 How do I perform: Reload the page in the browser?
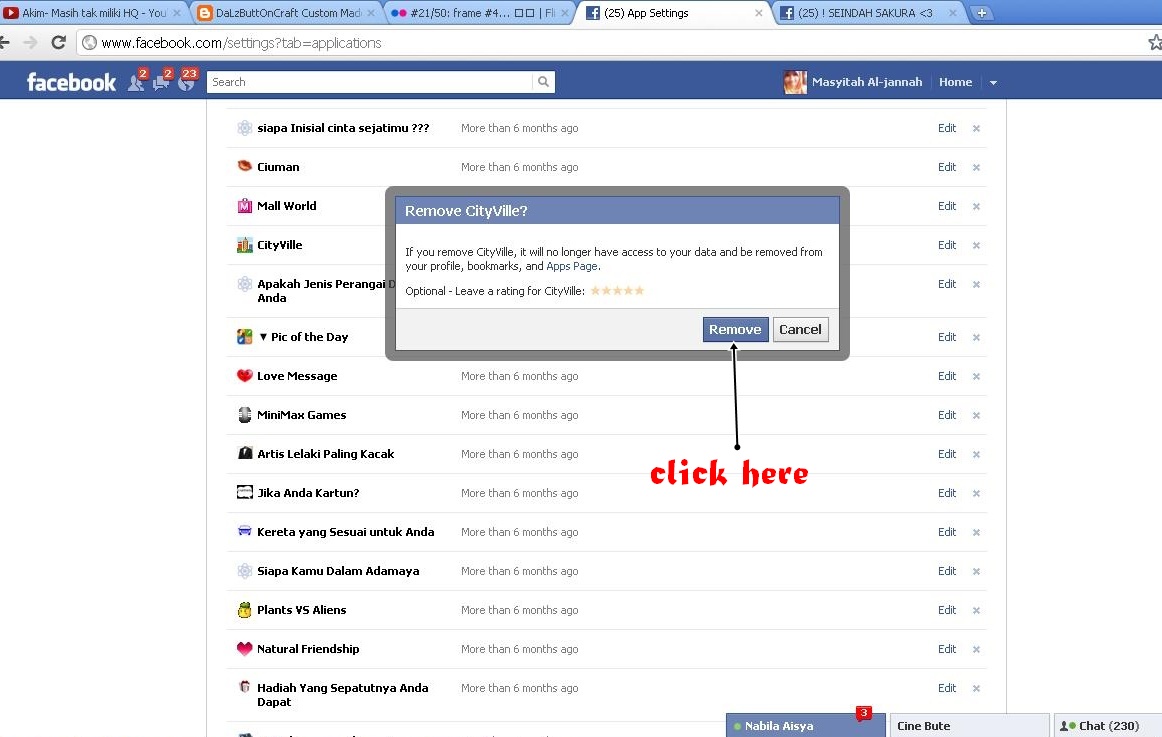click(x=59, y=43)
